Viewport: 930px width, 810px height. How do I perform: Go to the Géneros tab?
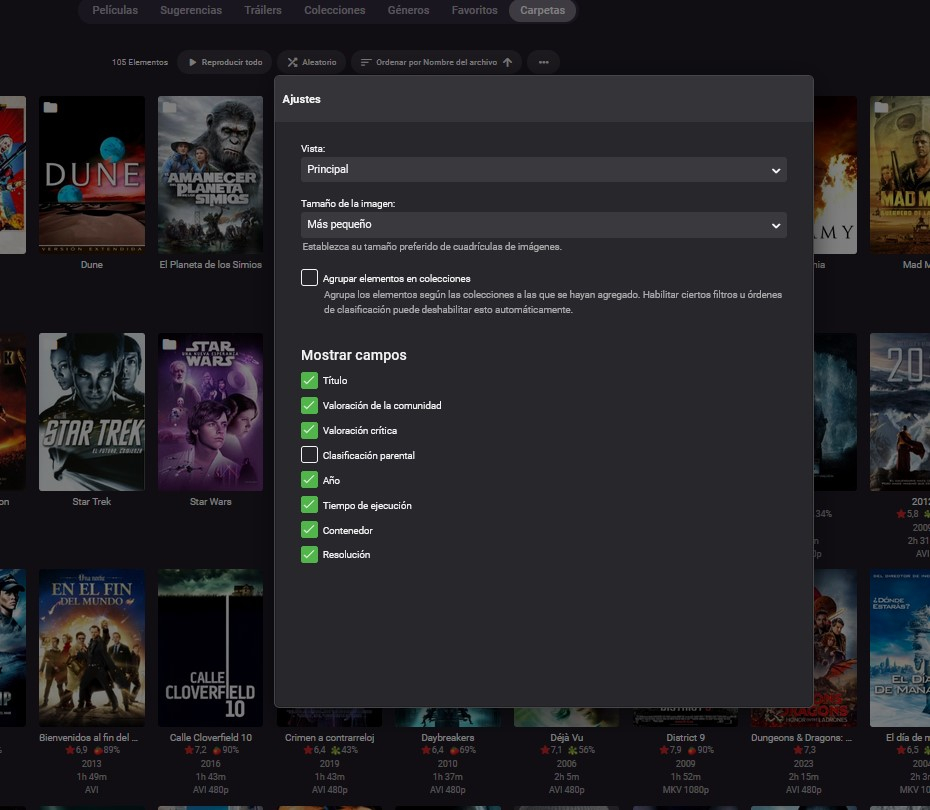(408, 10)
